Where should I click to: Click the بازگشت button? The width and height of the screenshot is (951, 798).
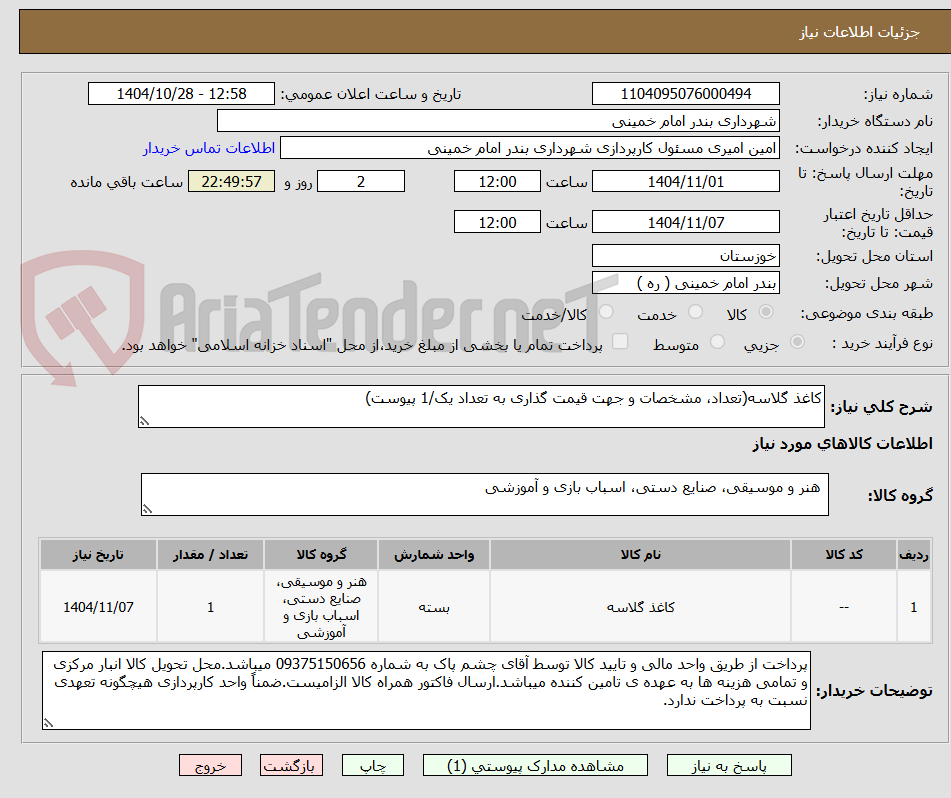pos(291,764)
